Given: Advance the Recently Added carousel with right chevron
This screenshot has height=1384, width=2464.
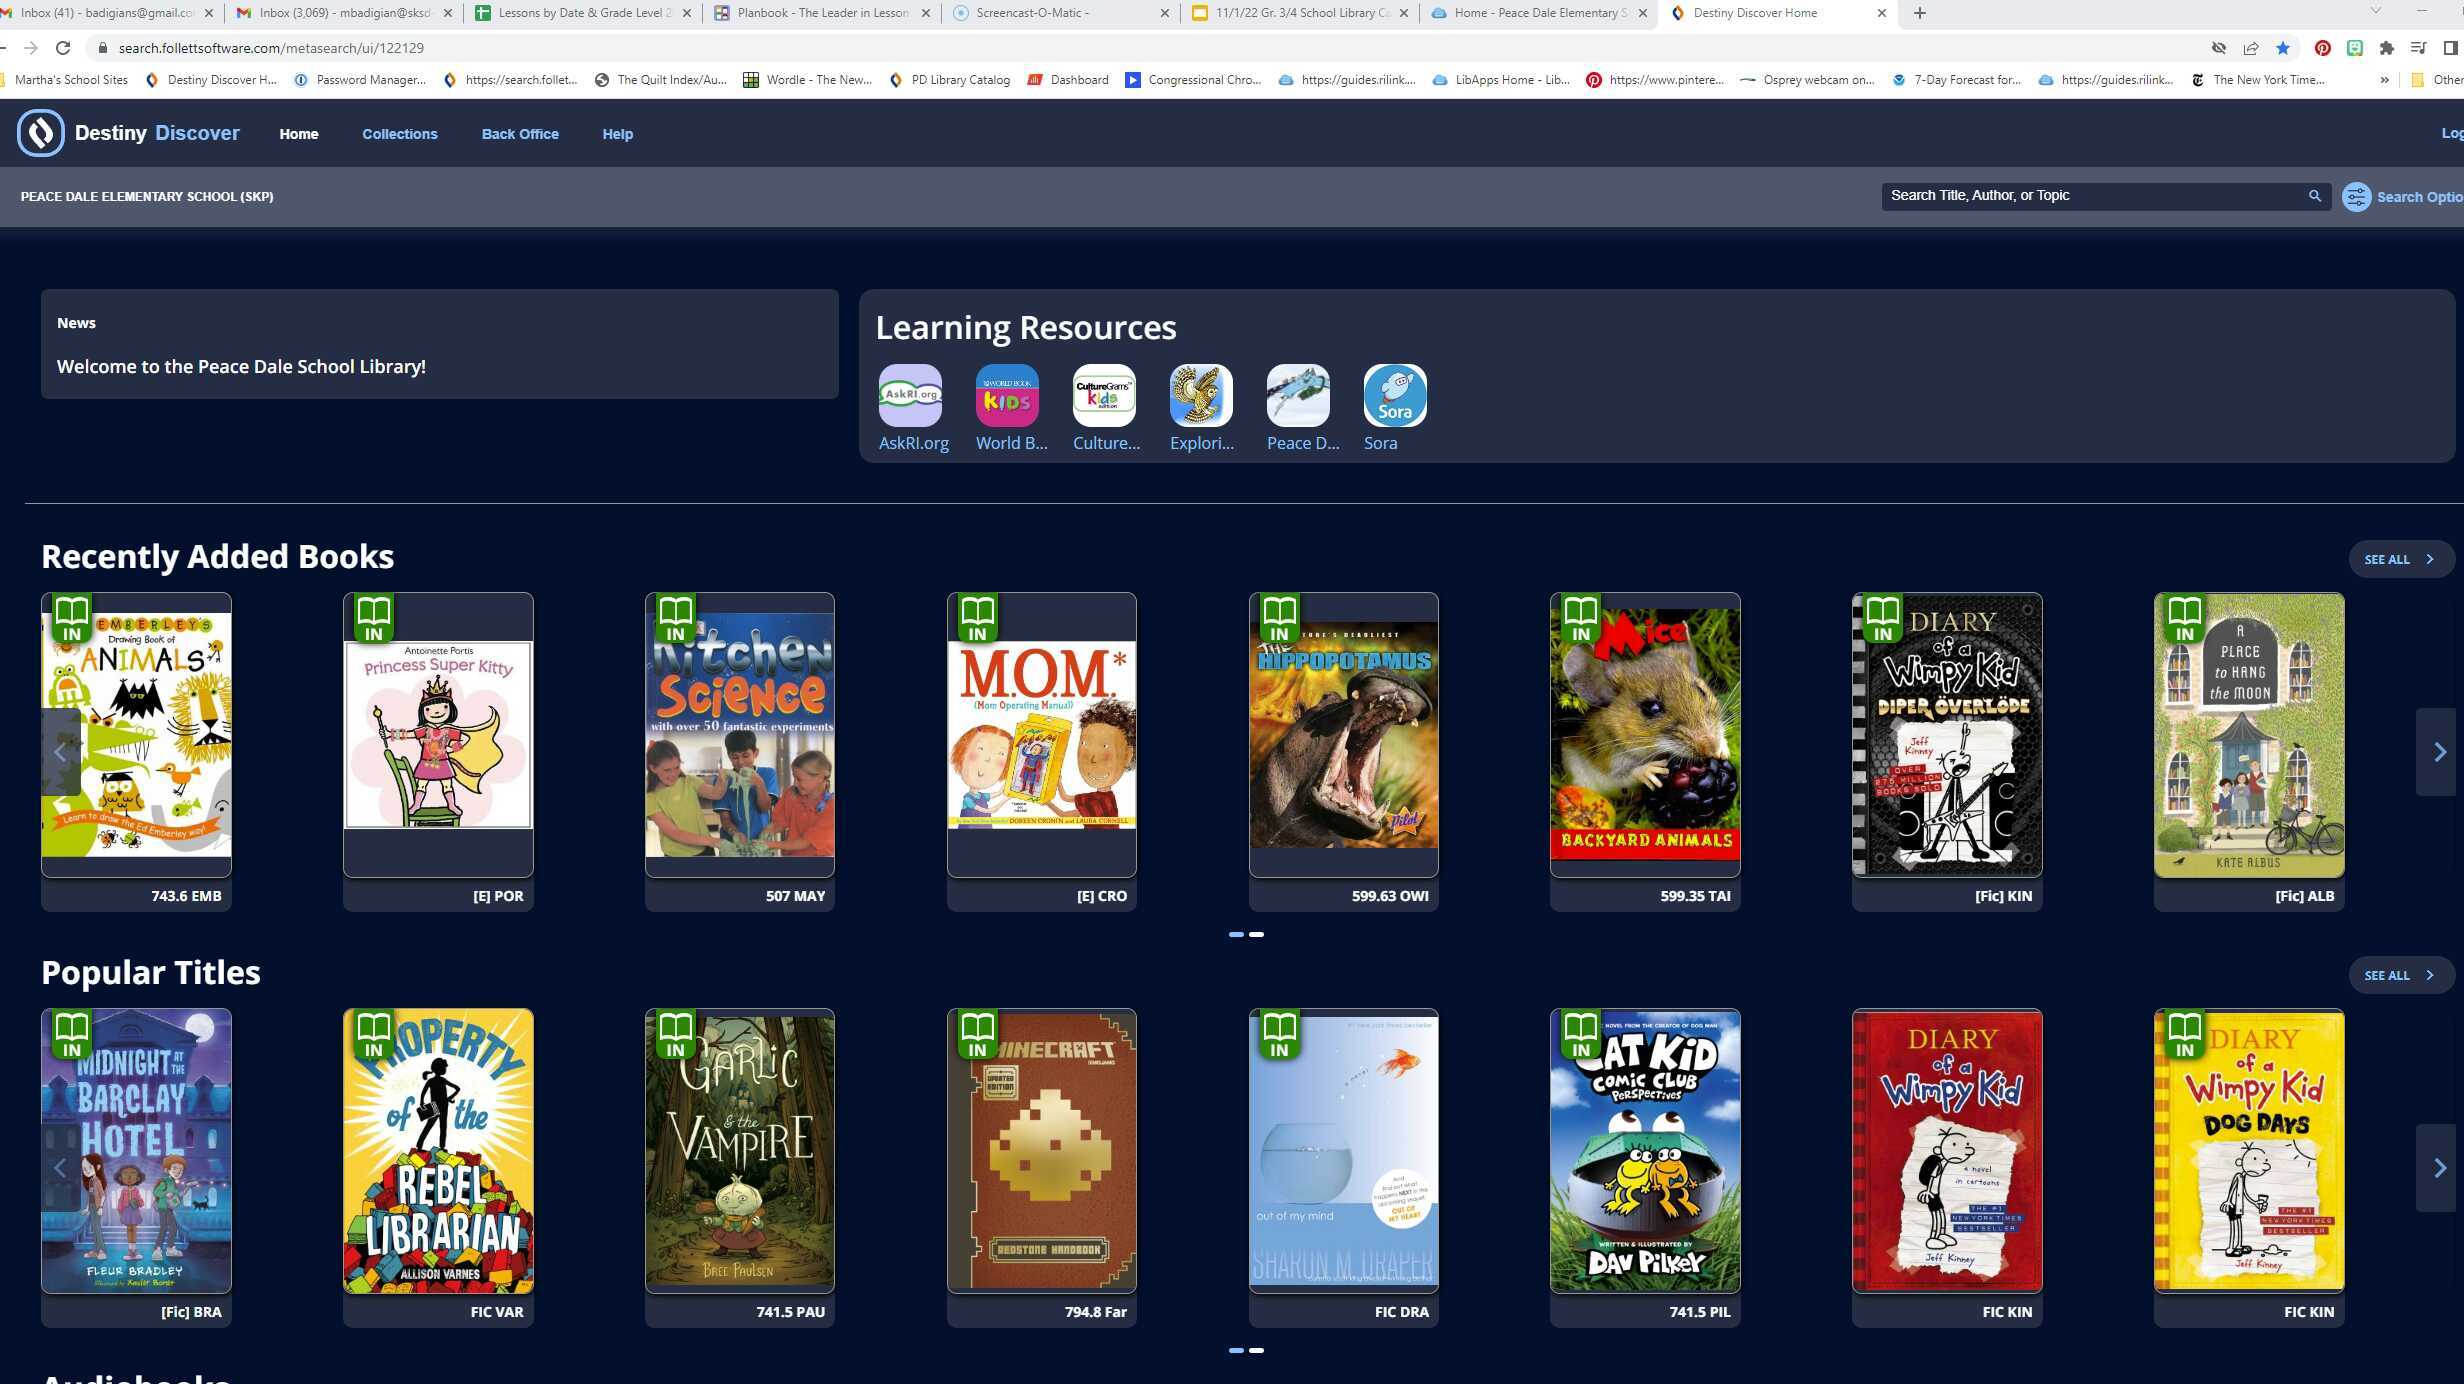Looking at the screenshot, I should pos(2440,751).
